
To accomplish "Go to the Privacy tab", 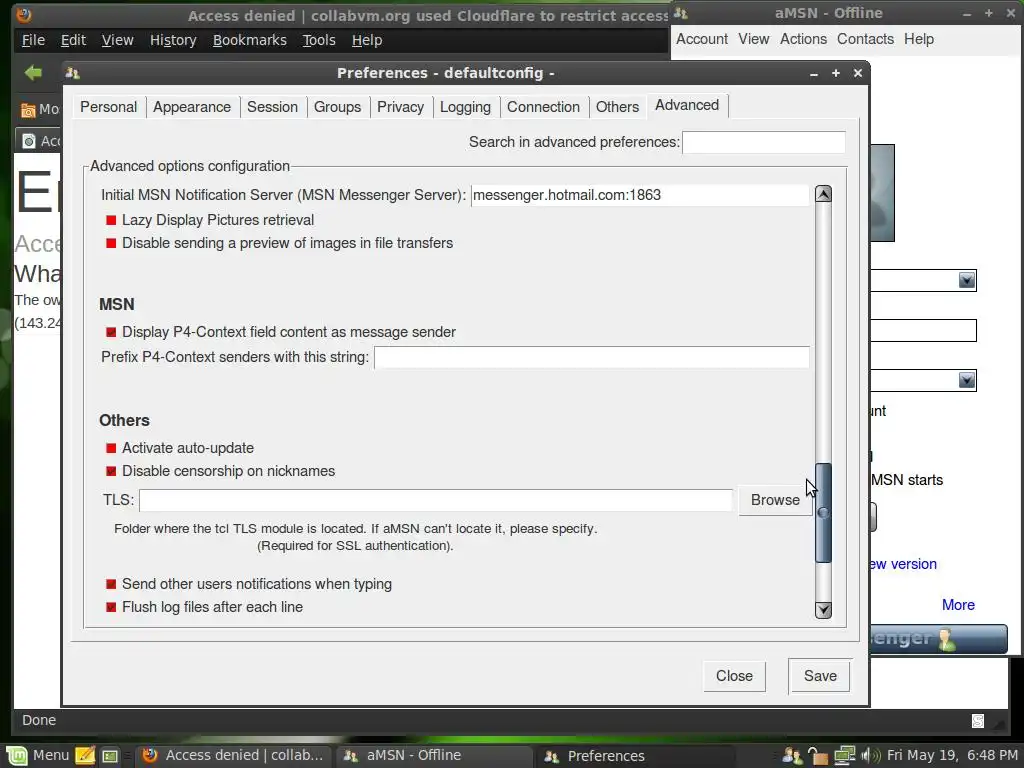I will tap(400, 107).
